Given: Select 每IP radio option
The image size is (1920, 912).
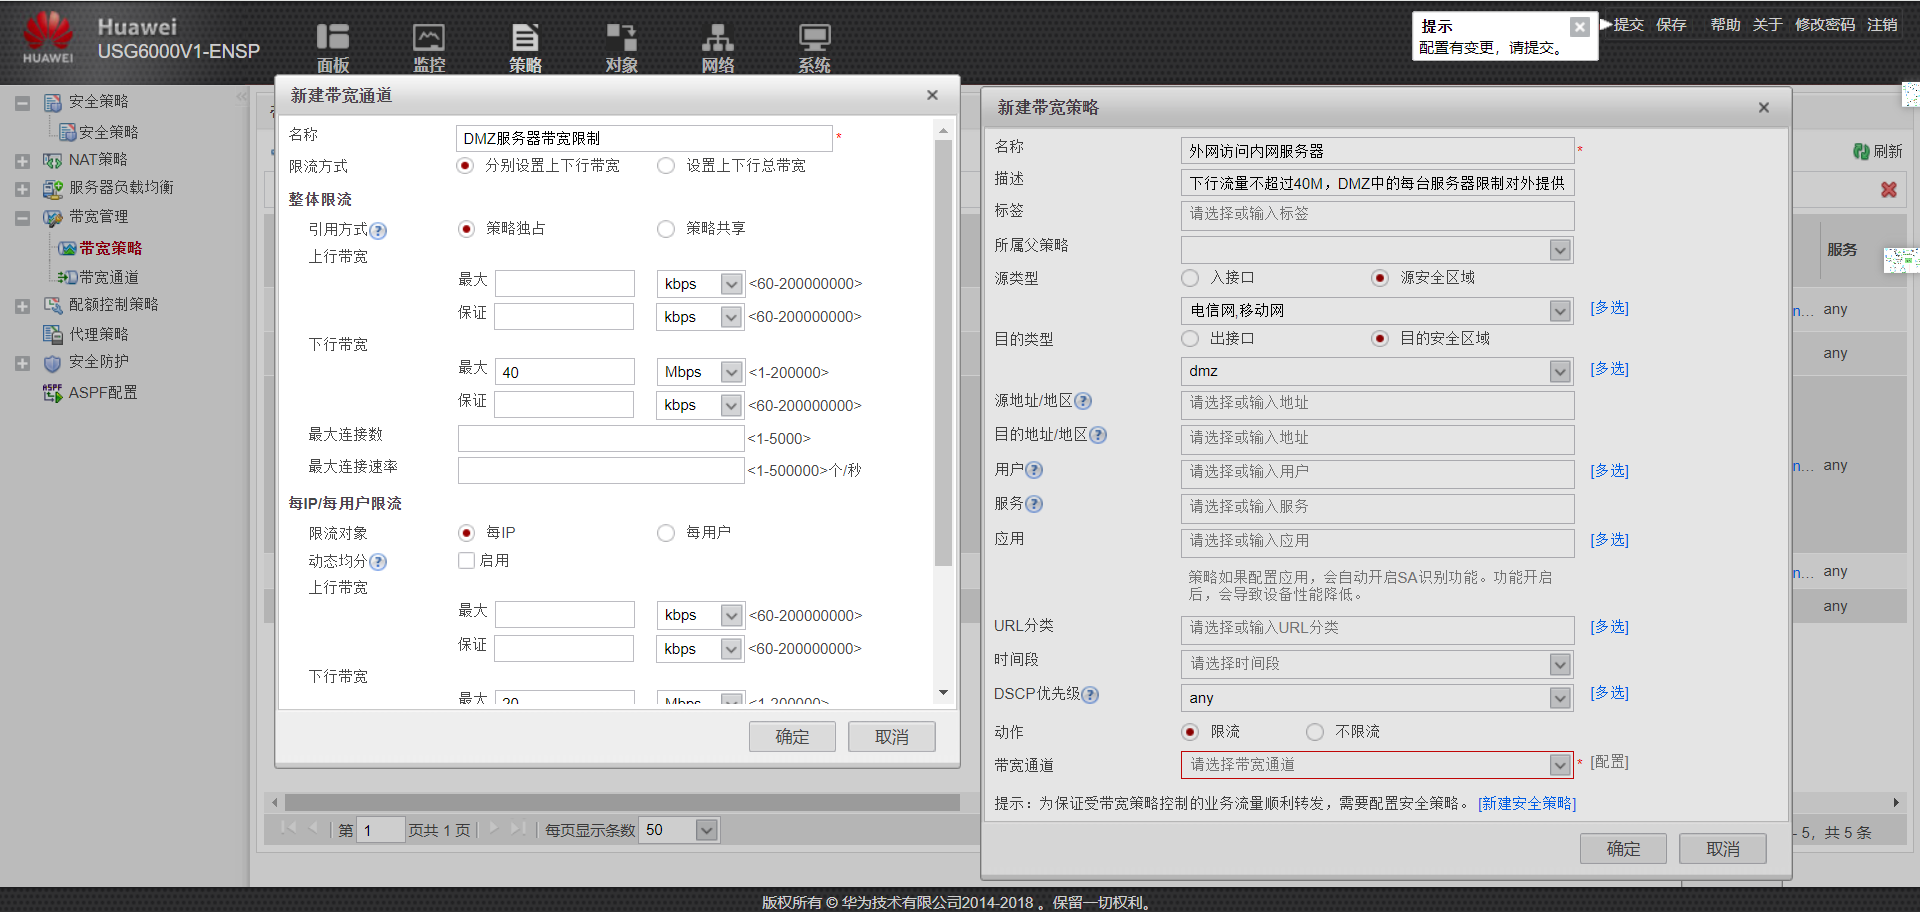Looking at the screenshot, I should click(466, 533).
